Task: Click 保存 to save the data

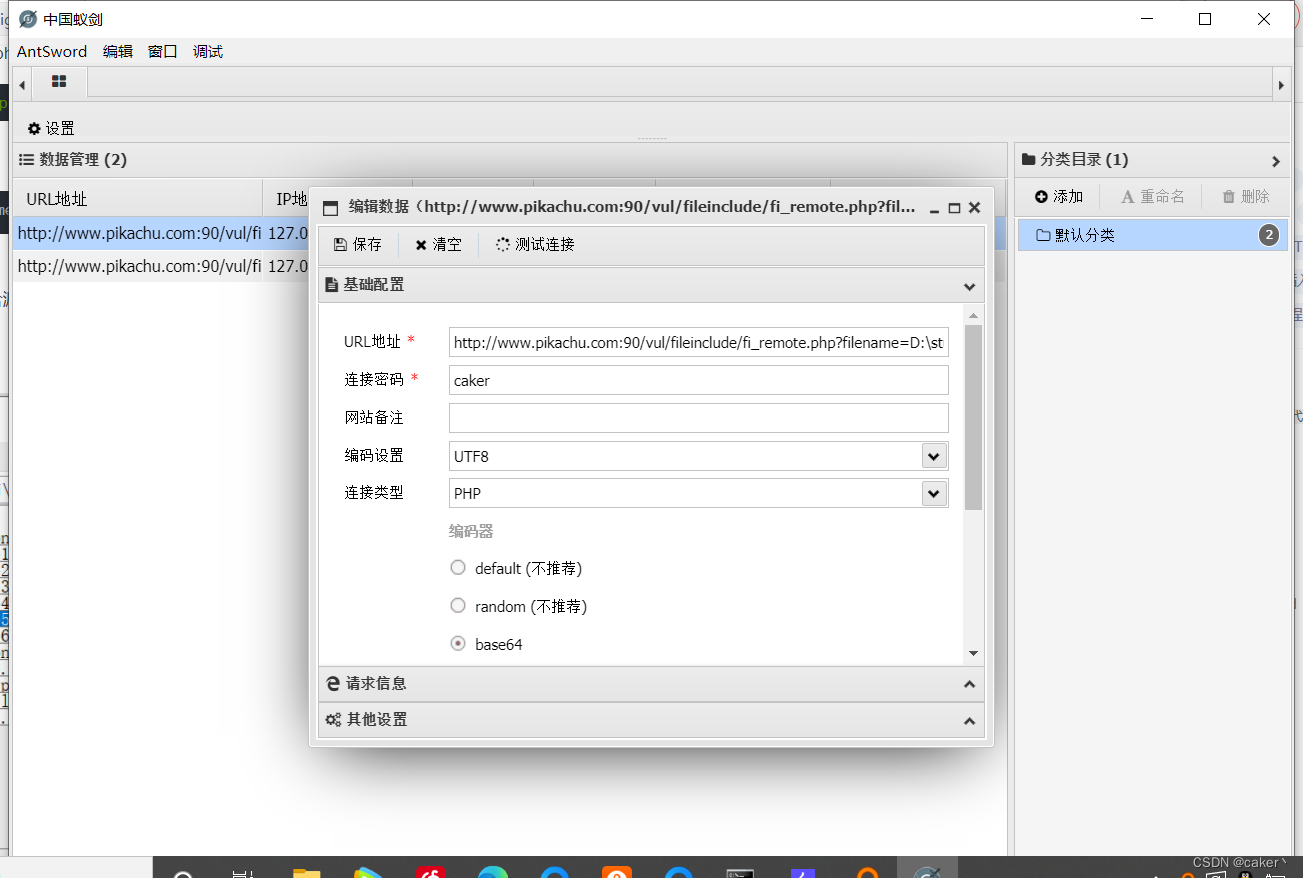Action: click(x=358, y=244)
